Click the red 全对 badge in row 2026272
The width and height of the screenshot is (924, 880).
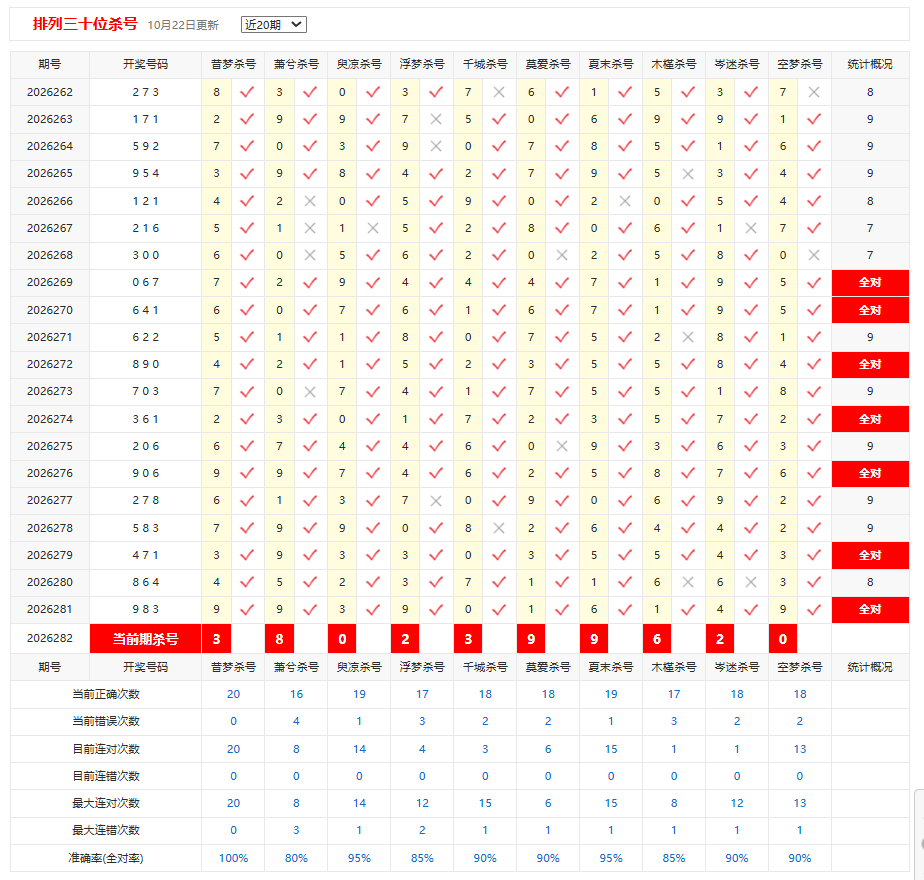click(870, 364)
